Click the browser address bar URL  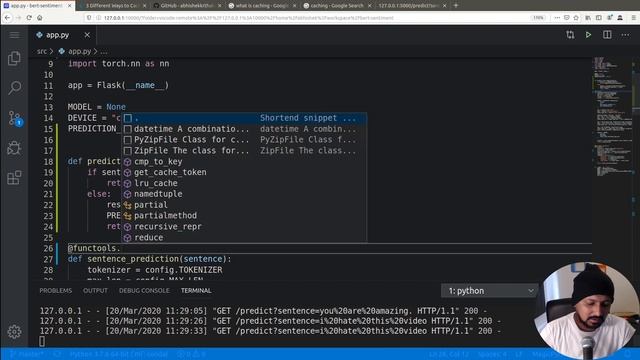[x=249, y=18]
